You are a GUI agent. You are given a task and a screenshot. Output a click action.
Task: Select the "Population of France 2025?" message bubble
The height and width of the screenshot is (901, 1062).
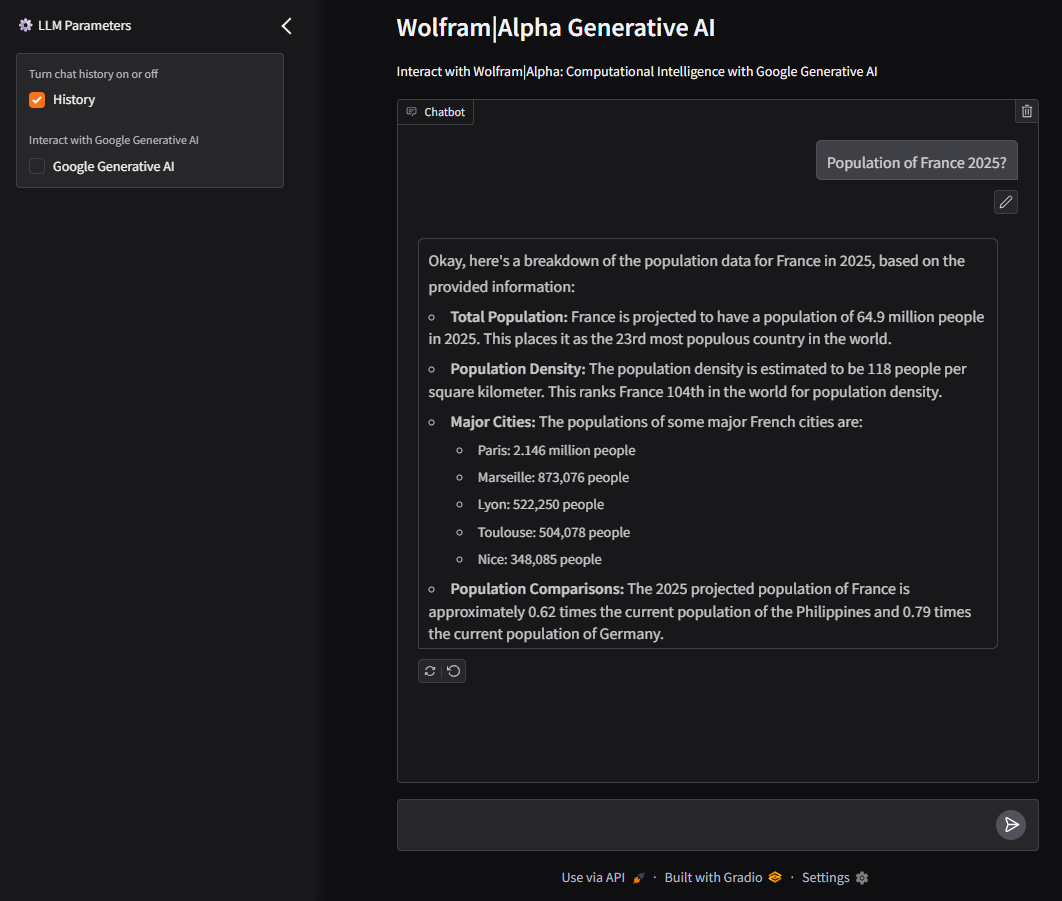point(916,163)
